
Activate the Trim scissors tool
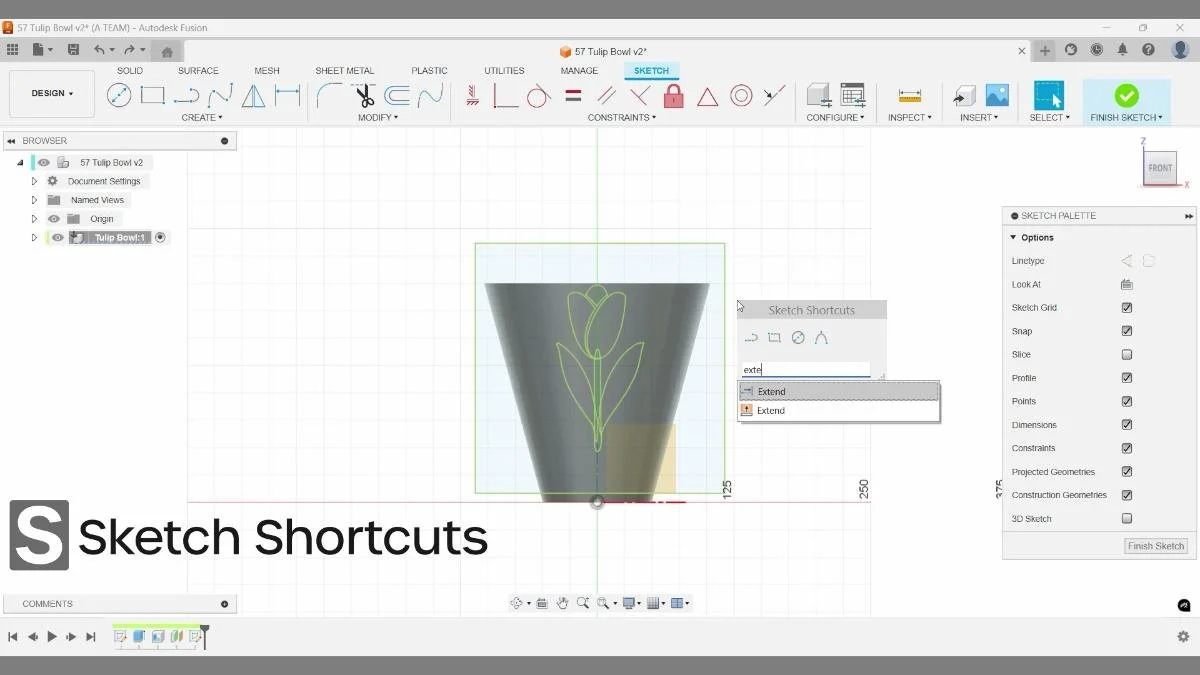click(364, 95)
